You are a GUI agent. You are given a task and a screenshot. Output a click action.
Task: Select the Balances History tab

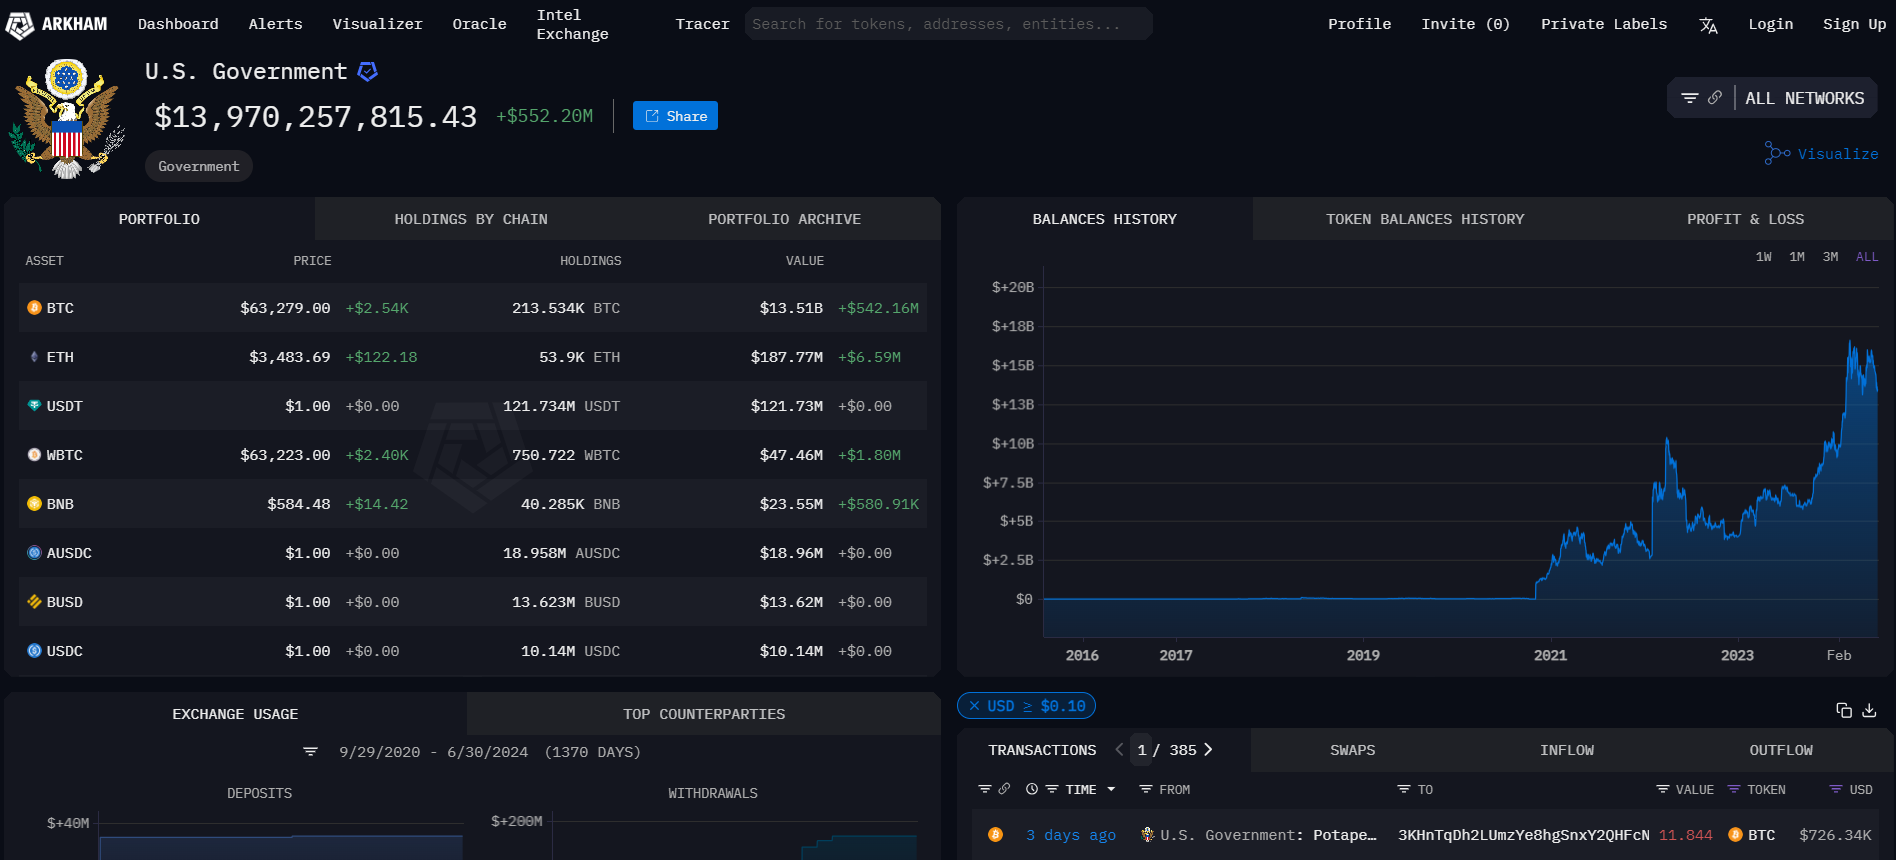pos(1105,219)
